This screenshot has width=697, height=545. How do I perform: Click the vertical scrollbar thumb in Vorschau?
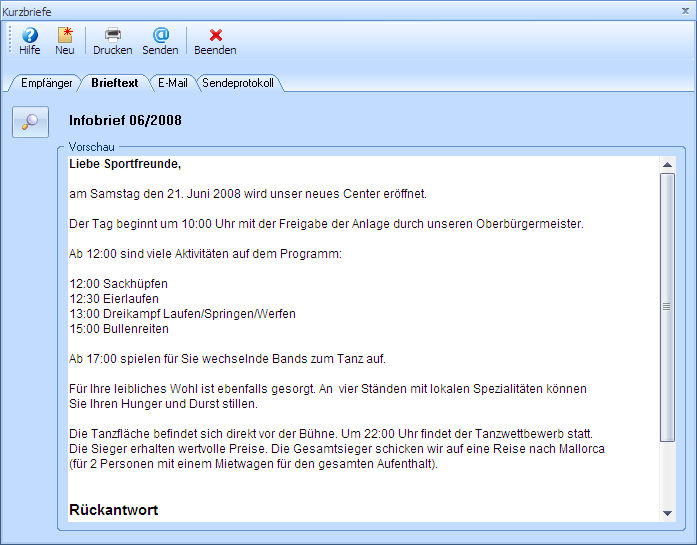tap(667, 307)
